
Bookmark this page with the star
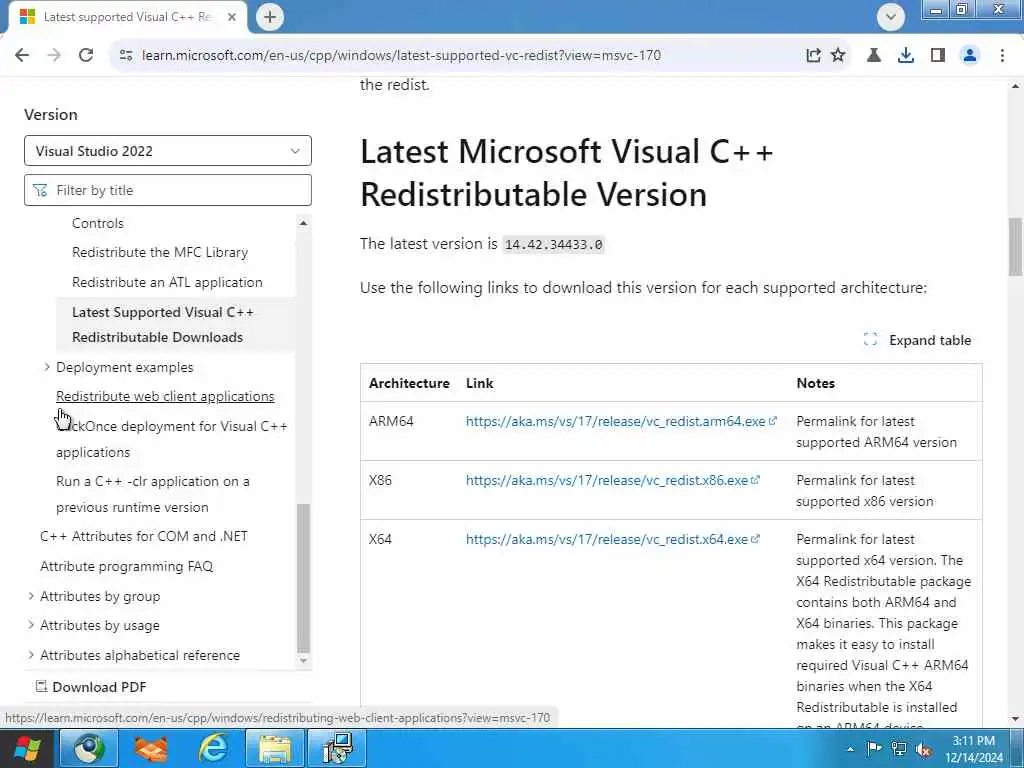[838, 56]
